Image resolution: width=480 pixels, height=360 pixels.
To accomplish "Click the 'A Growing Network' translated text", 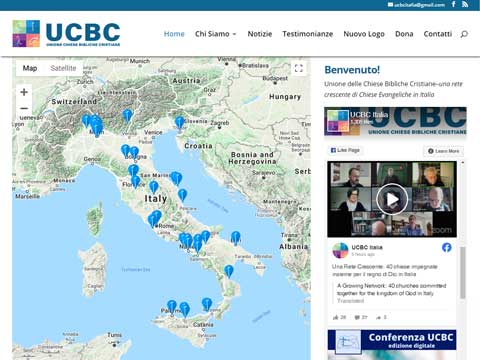I will pyautogui.click(x=391, y=289).
